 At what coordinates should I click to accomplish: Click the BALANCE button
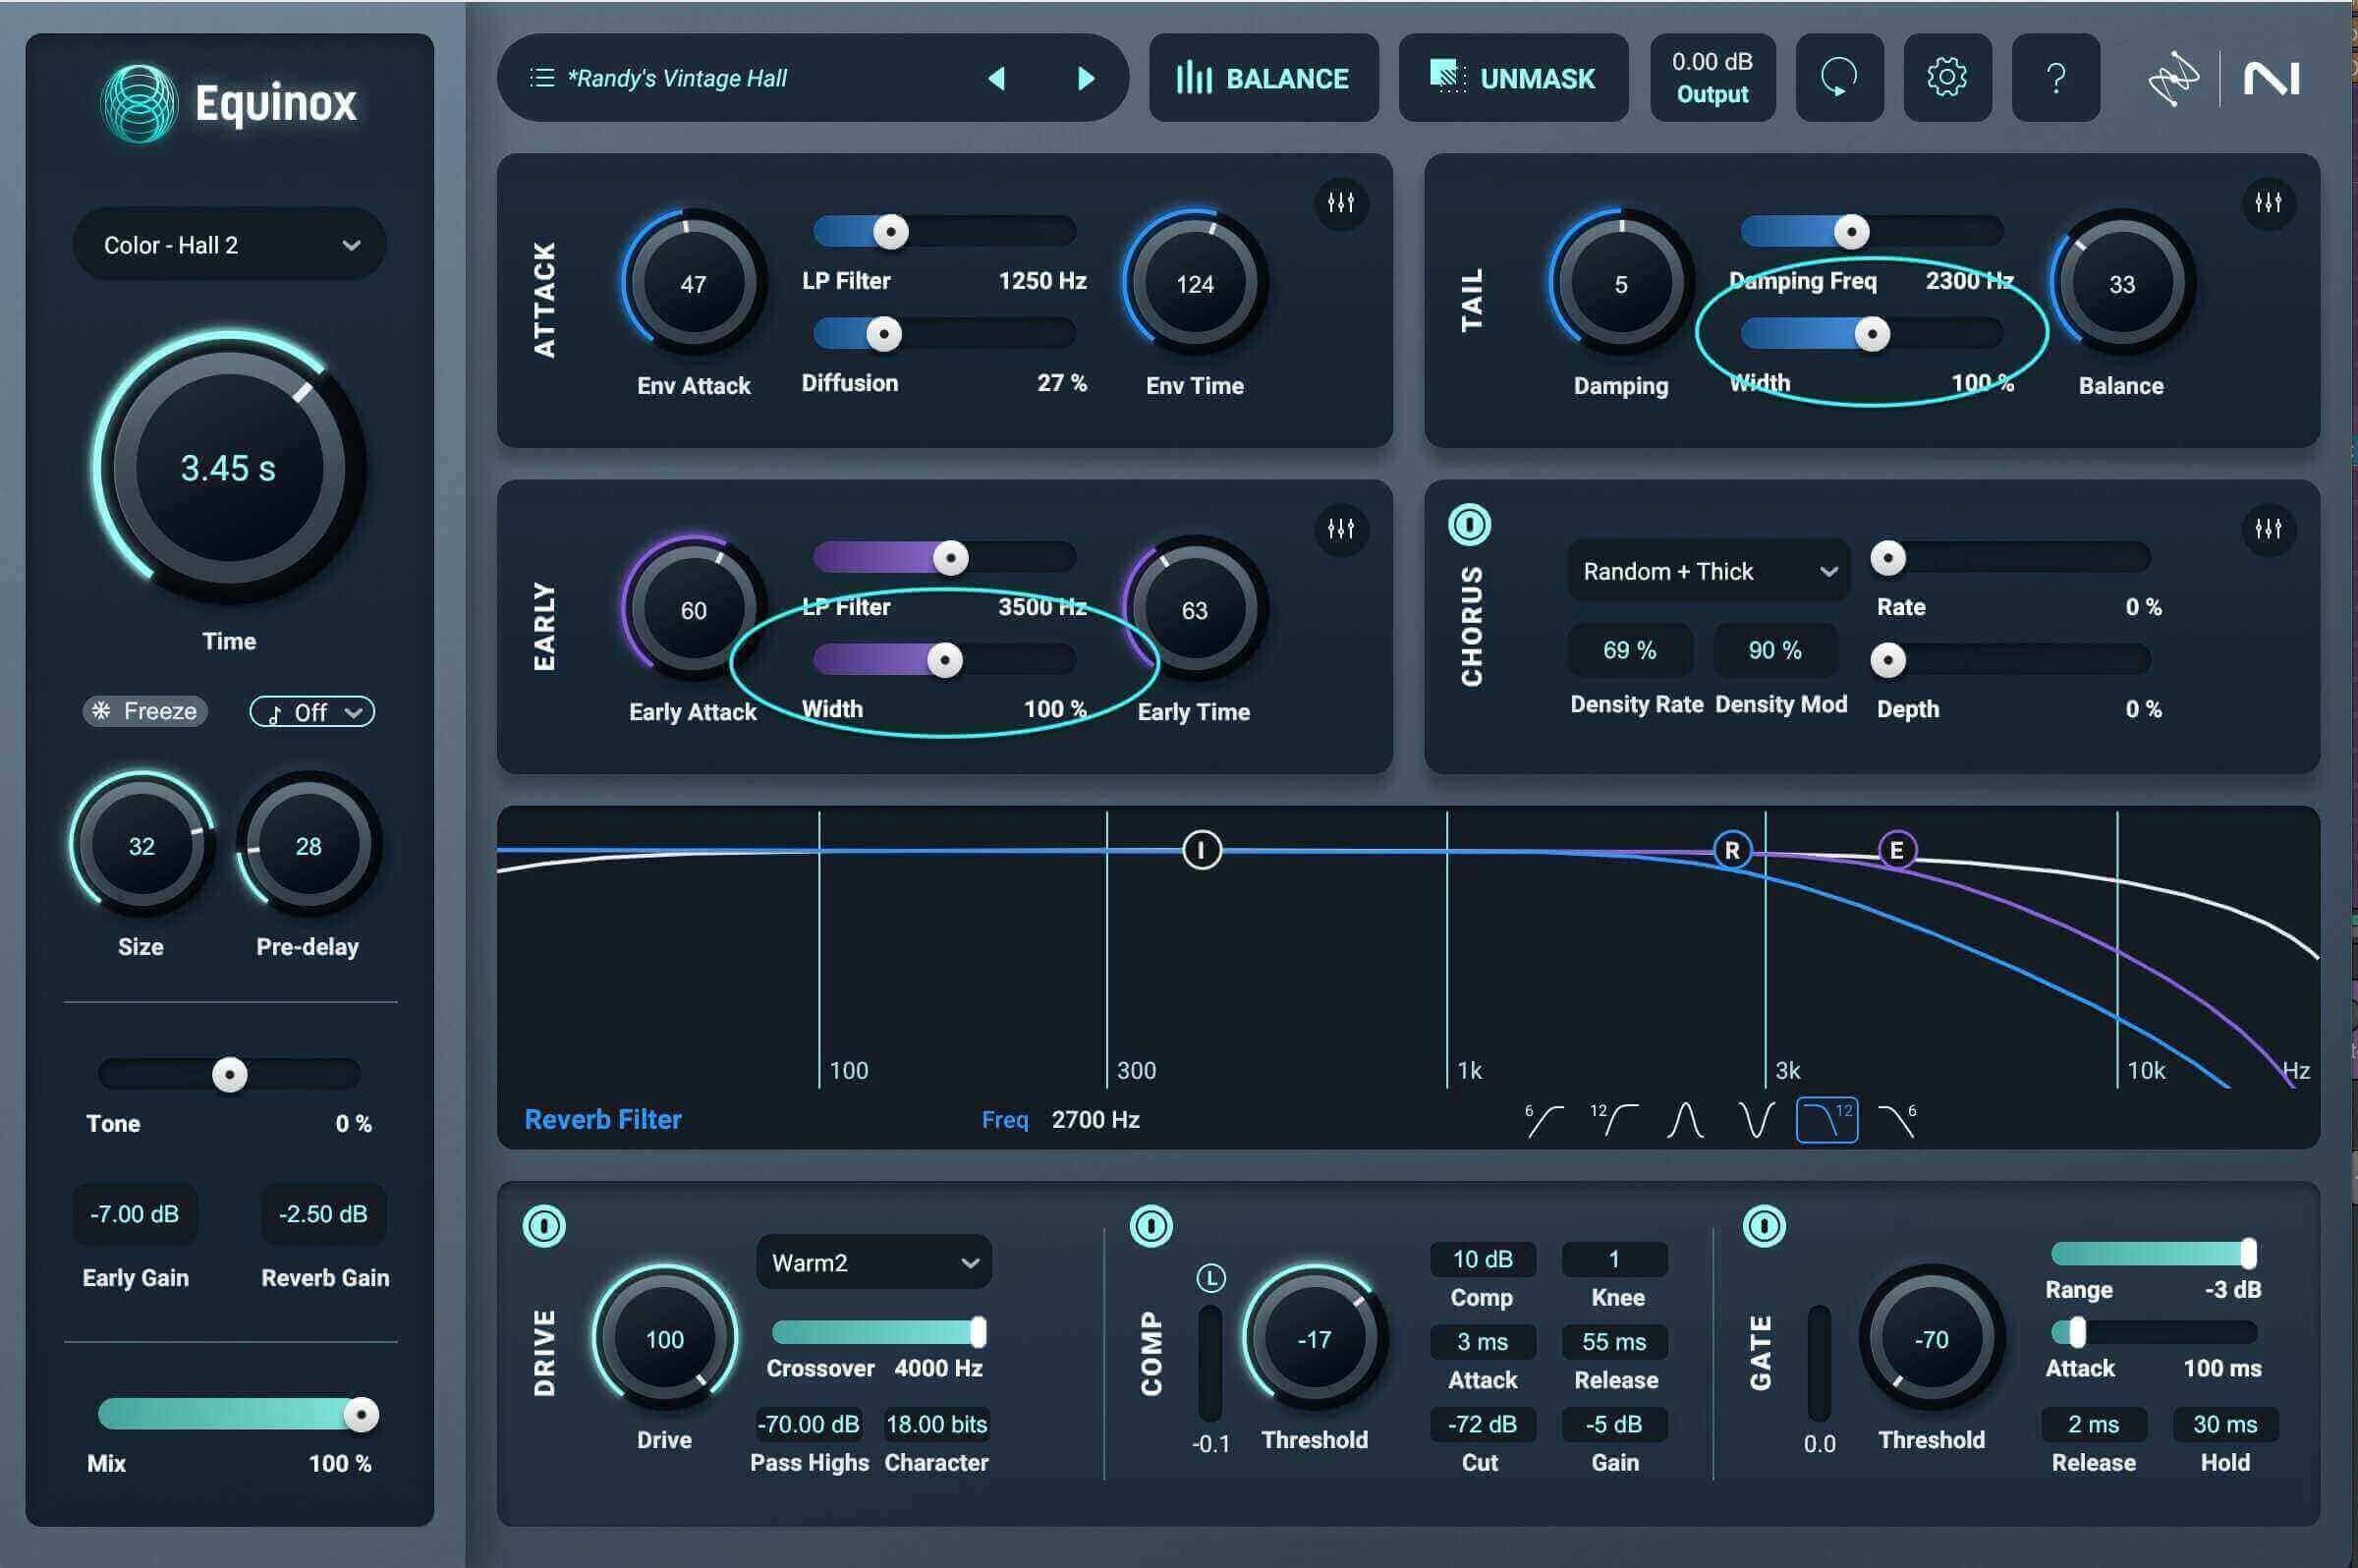[1263, 78]
